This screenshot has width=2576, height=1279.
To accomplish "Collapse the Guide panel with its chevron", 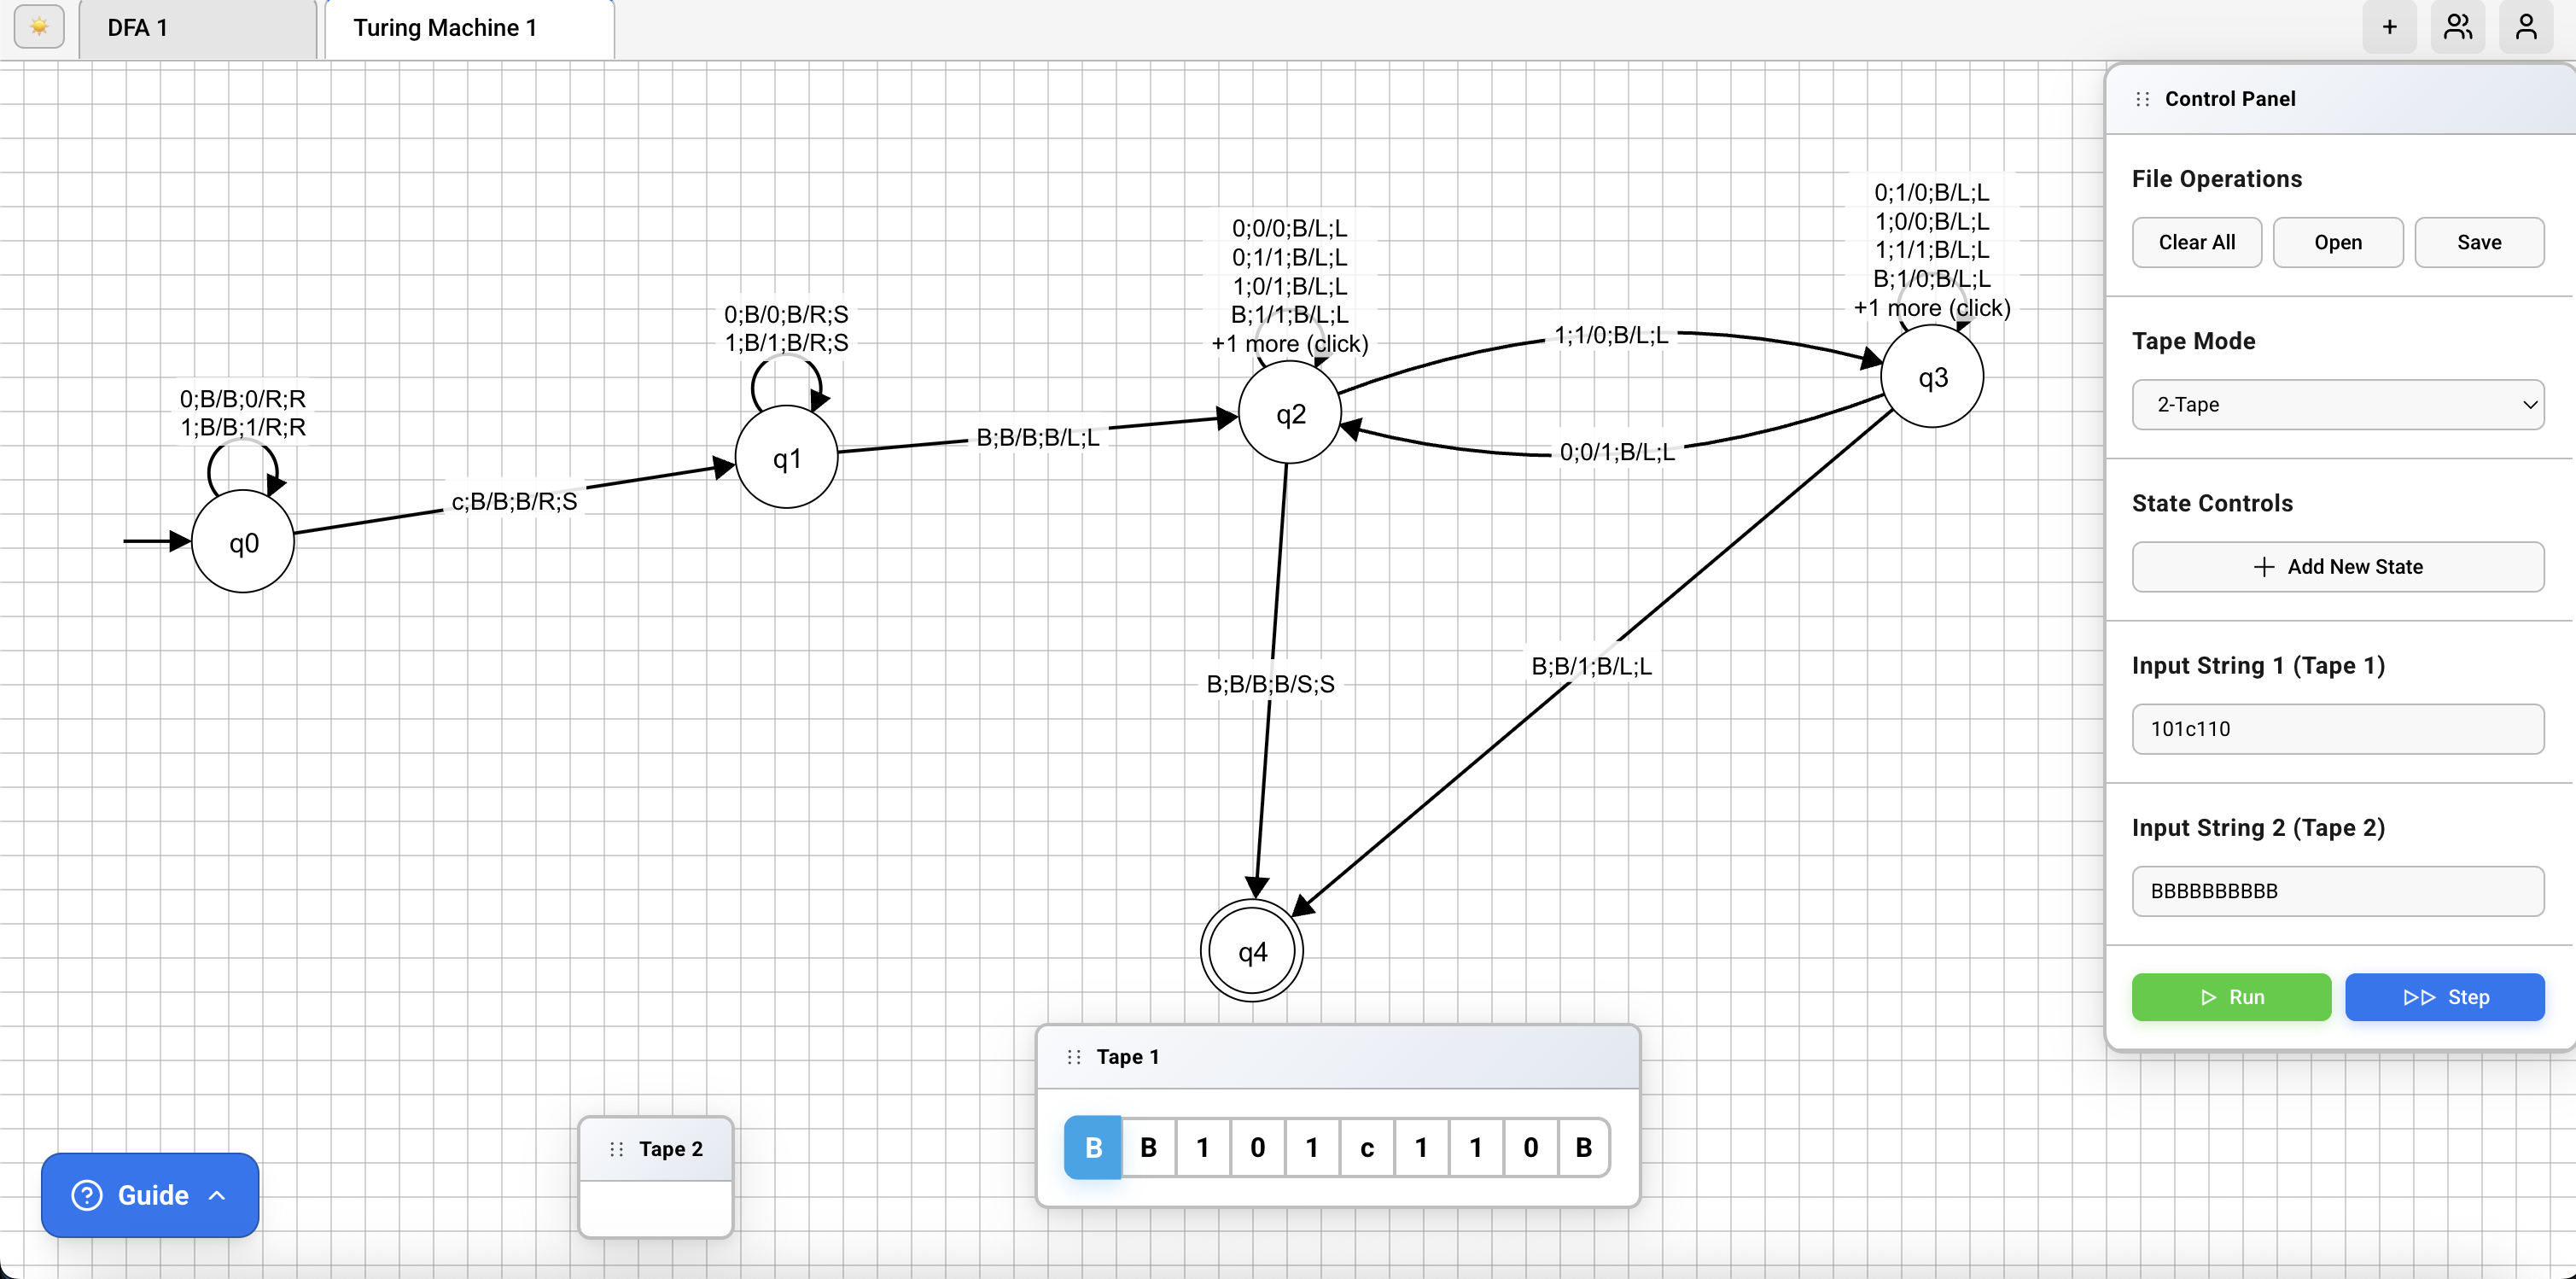I will [x=218, y=1195].
